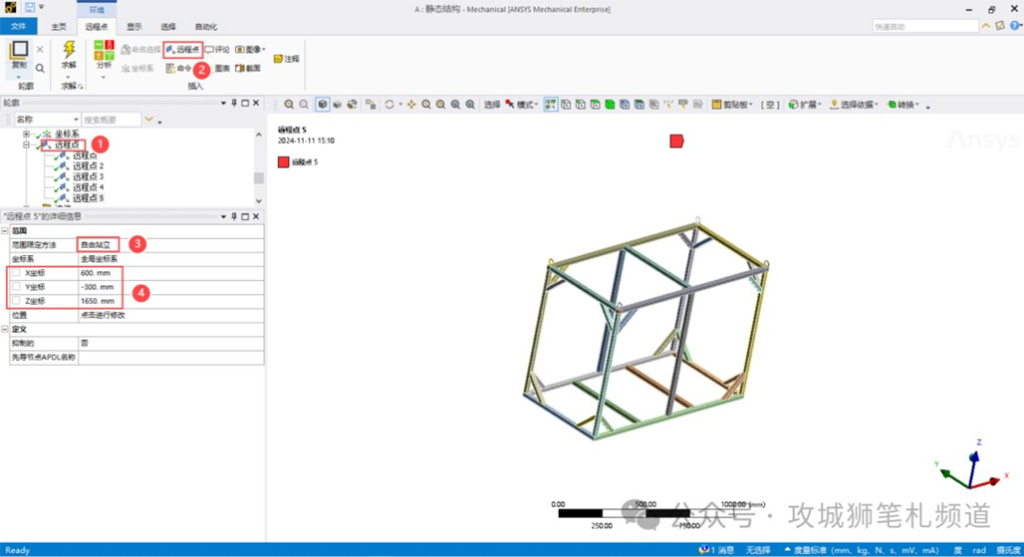Select 远程点 3 in the outline tree

pos(87,177)
